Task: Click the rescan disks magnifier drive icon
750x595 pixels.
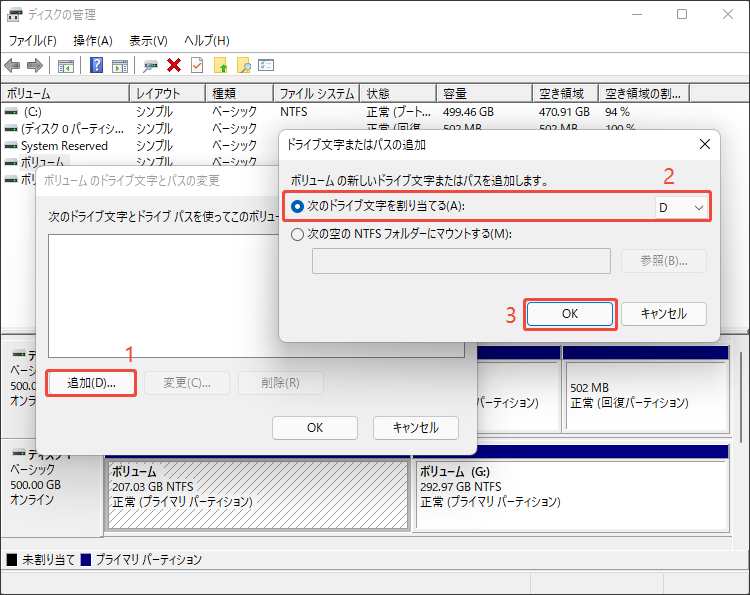Action: (150, 66)
